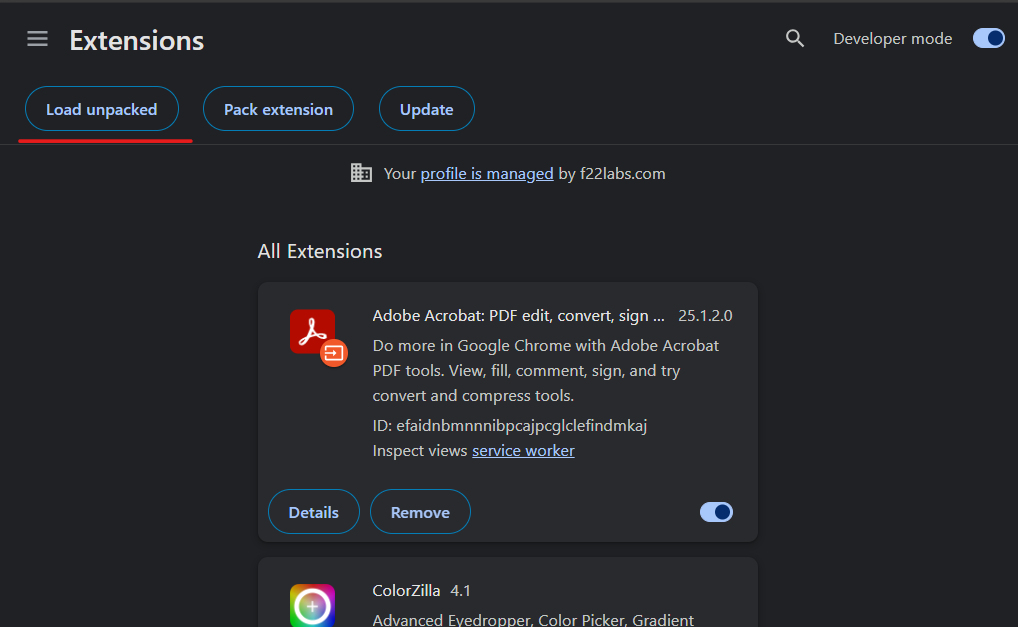The image size is (1018, 627).
Task: Click the Adobe Acrobat description text
Action: [546, 371]
